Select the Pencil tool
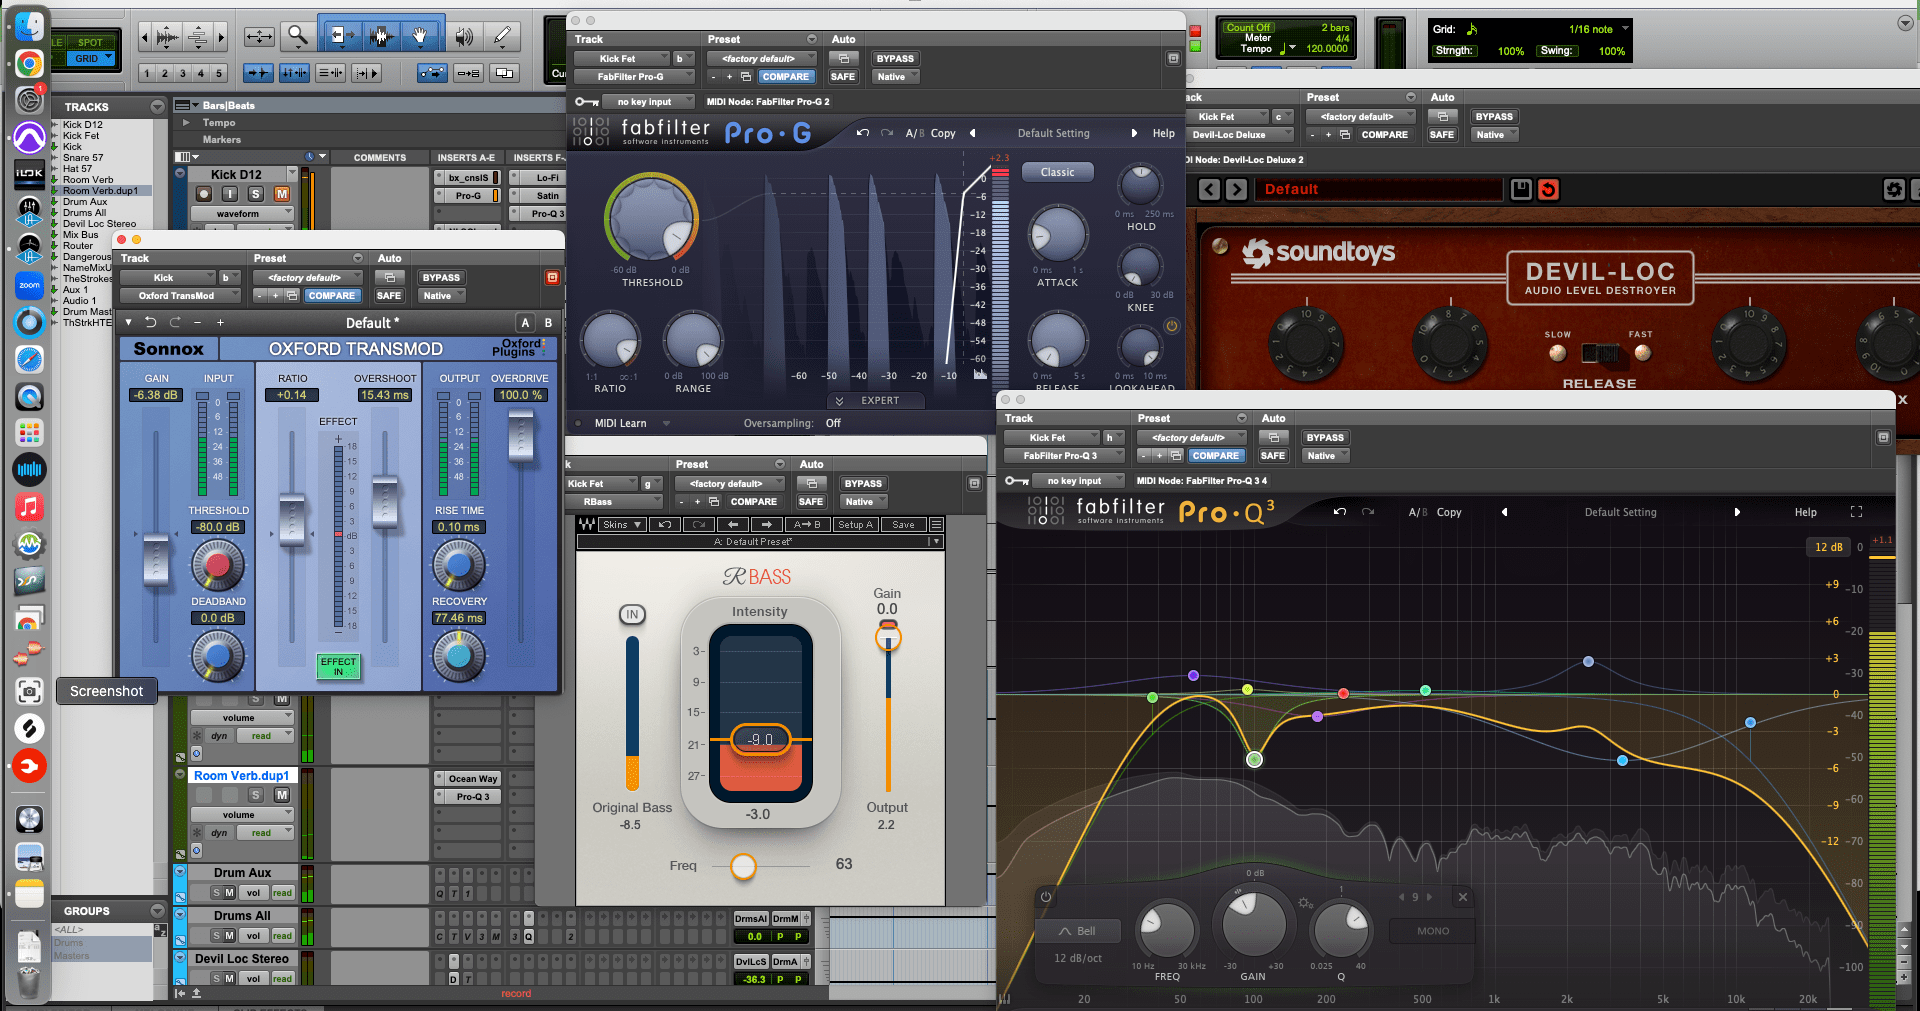This screenshot has width=1920, height=1011. click(502, 37)
